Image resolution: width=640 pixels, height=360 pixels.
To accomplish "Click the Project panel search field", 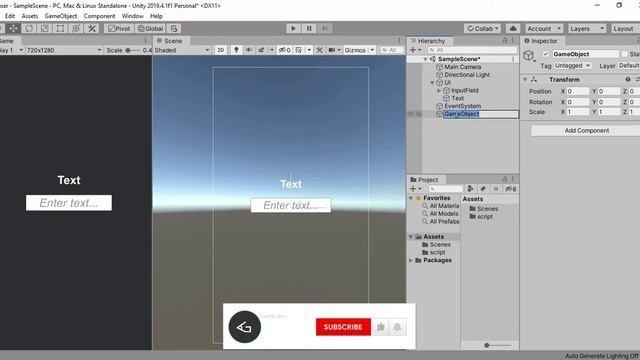I will (446, 189).
